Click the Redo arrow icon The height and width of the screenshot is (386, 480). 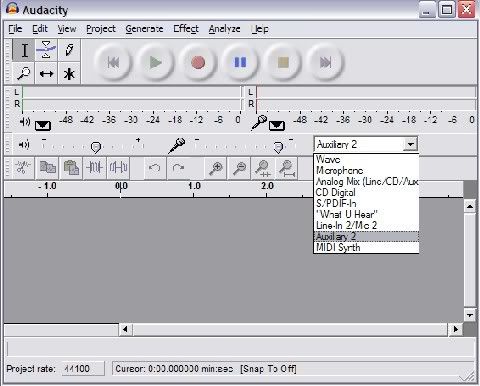click(x=178, y=167)
